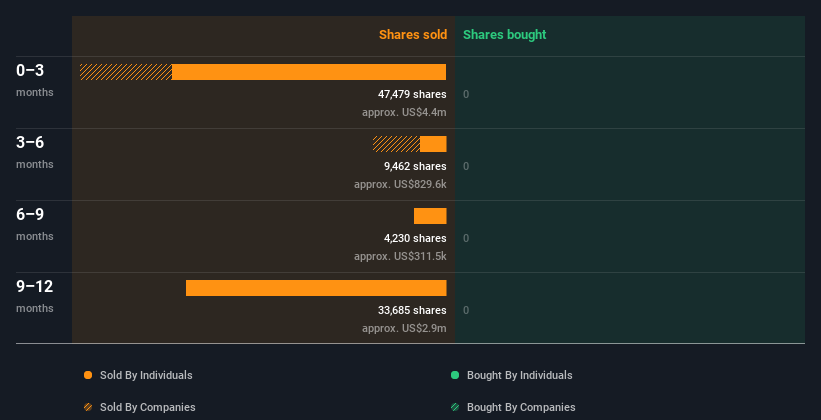Click the green Bought By Individuals legend dot

coord(455,375)
